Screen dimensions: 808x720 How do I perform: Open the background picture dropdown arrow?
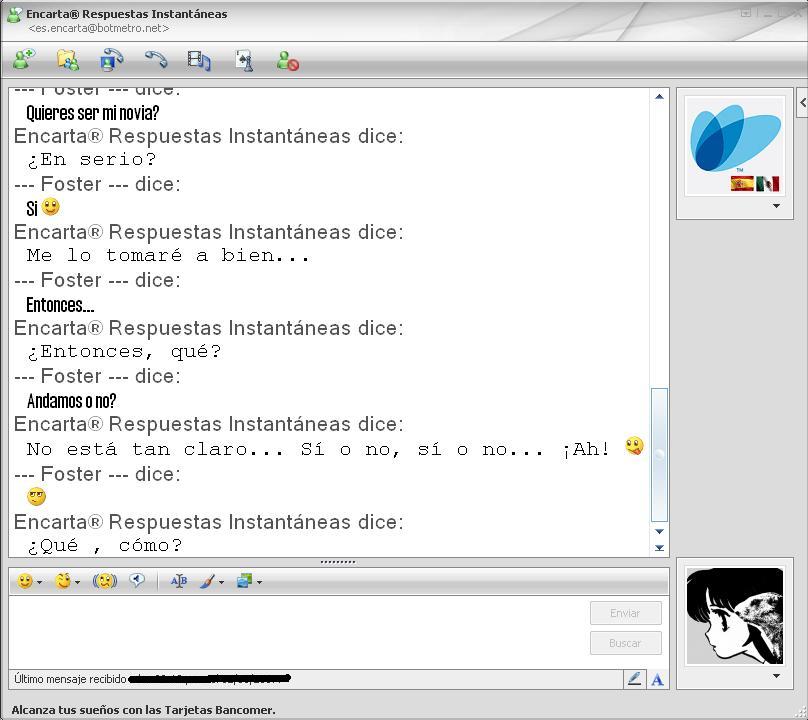[x=259, y=582]
